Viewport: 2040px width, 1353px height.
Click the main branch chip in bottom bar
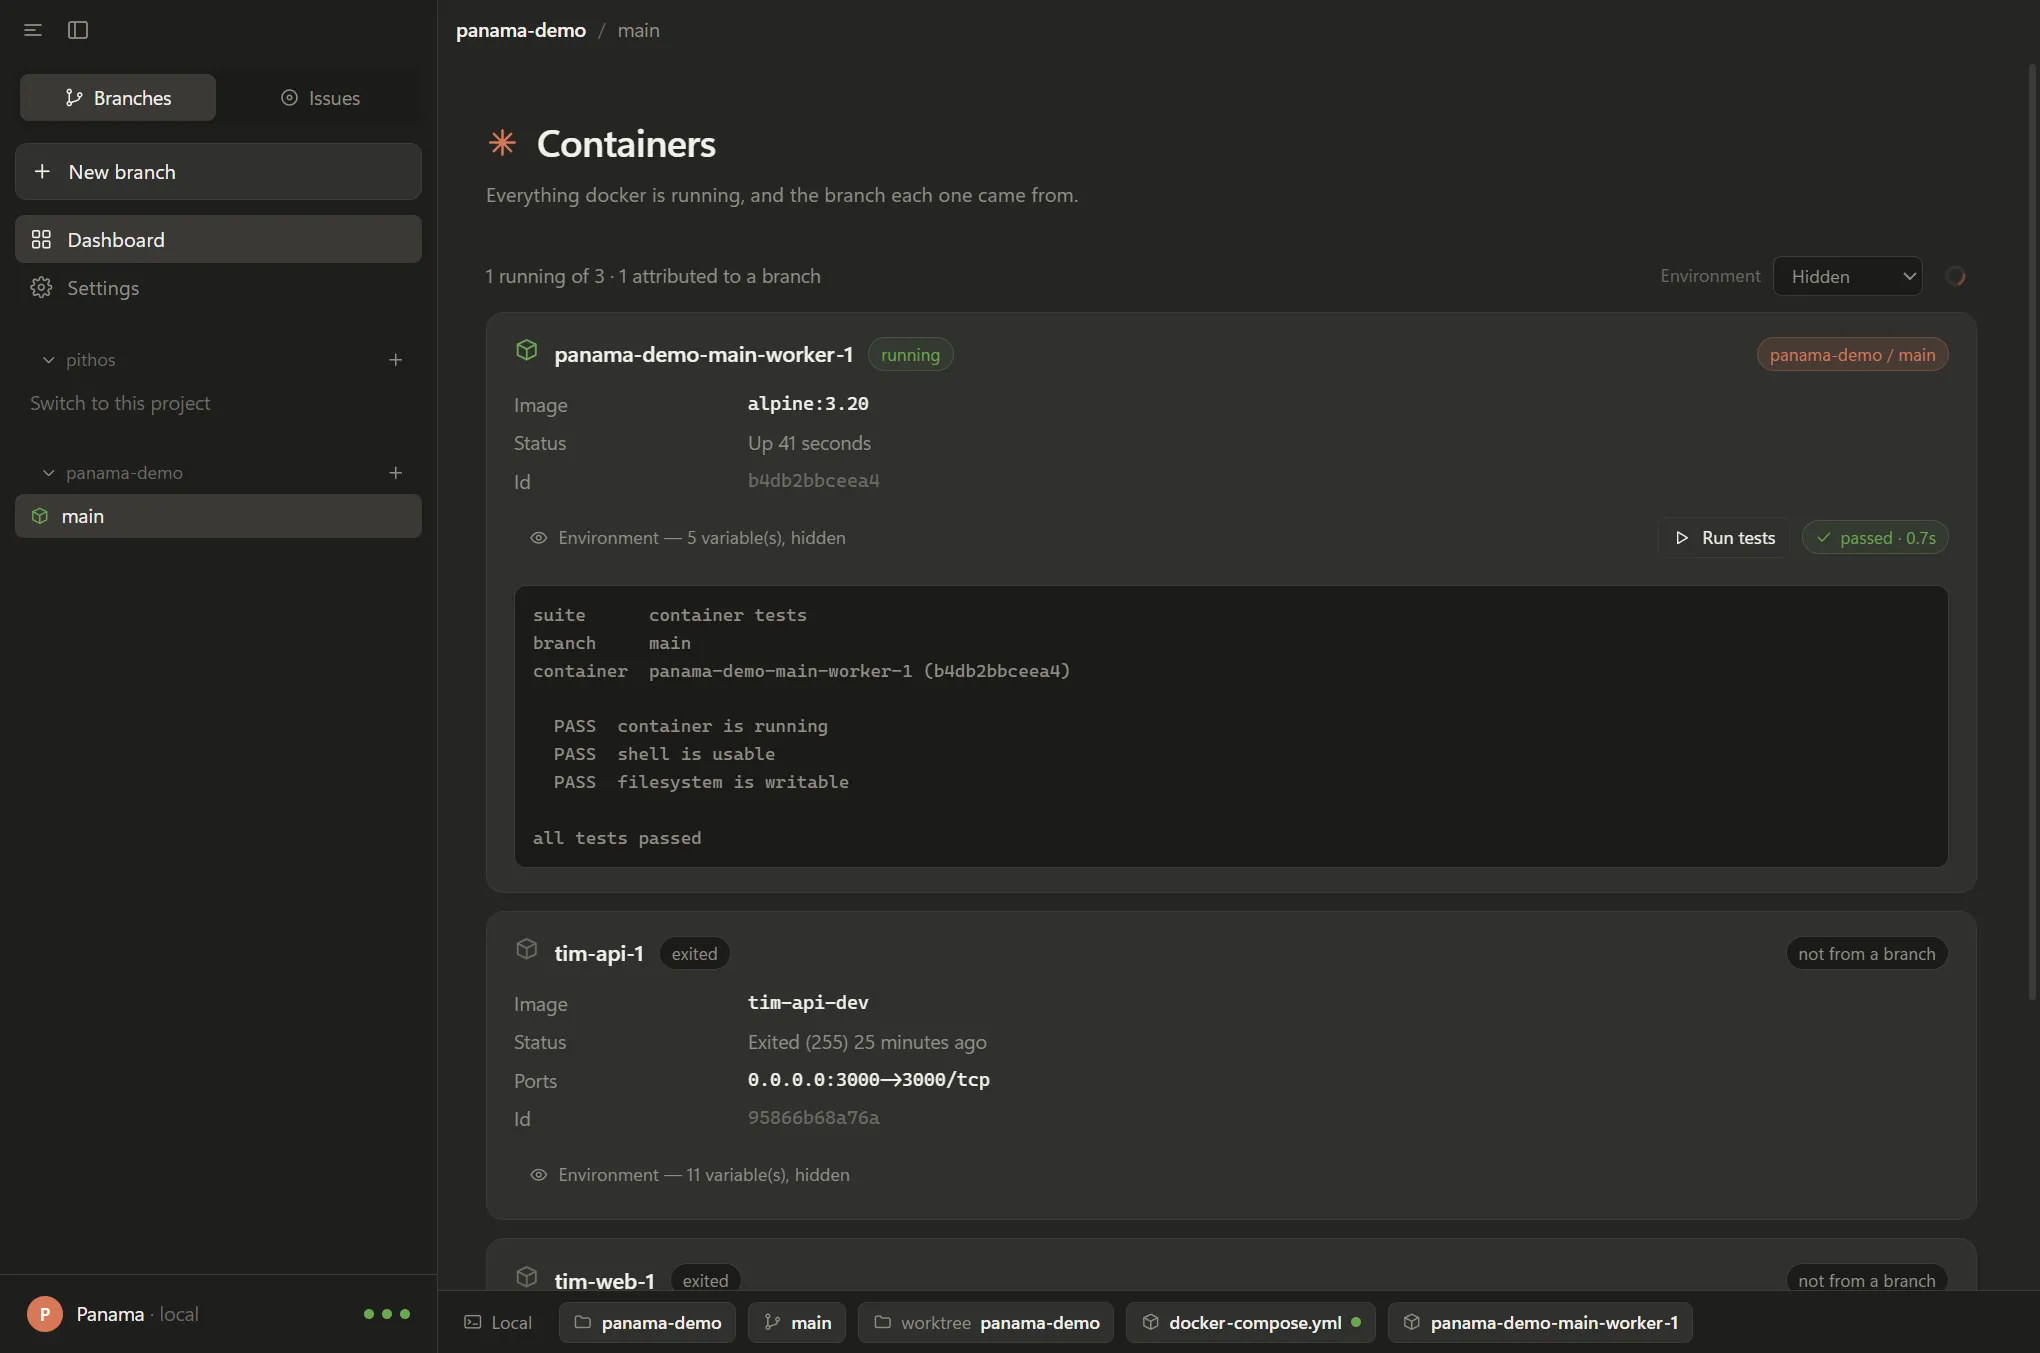[x=797, y=1323]
